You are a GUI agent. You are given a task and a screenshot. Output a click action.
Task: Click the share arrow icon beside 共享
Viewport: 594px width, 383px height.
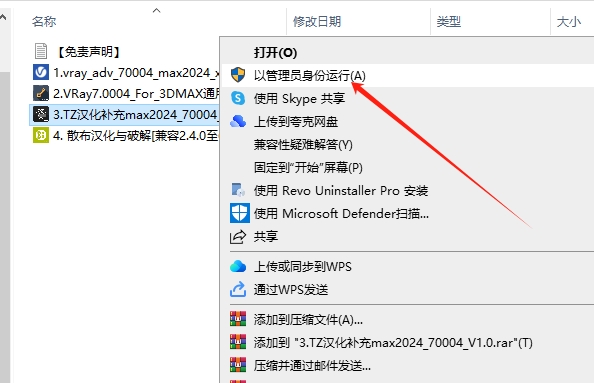[238, 237]
